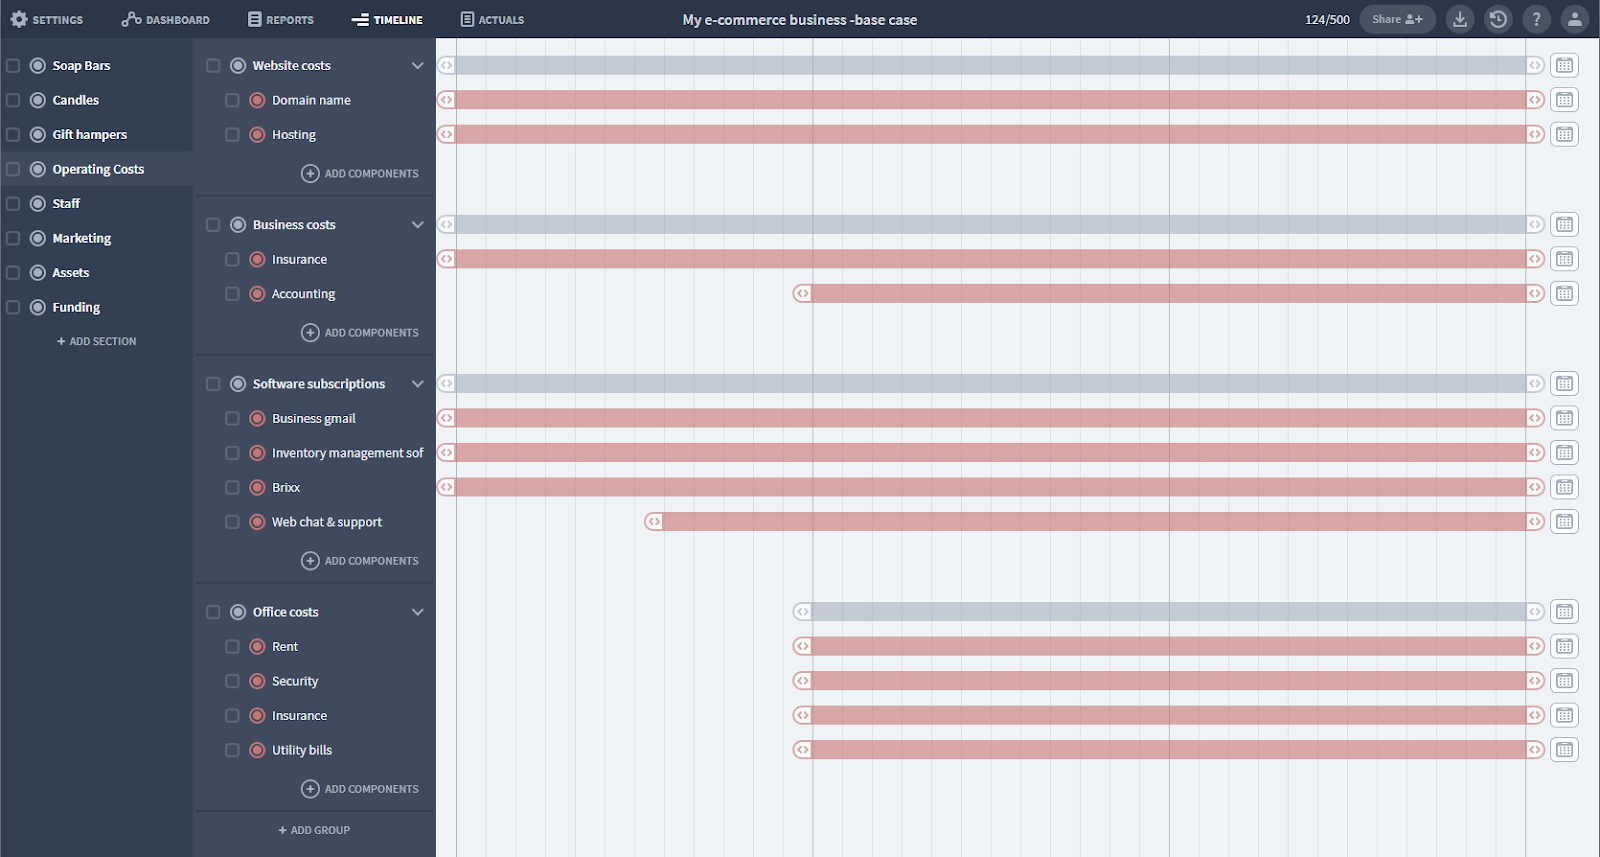
Task: Click Add Components under Business costs
Action: point(360,332)
